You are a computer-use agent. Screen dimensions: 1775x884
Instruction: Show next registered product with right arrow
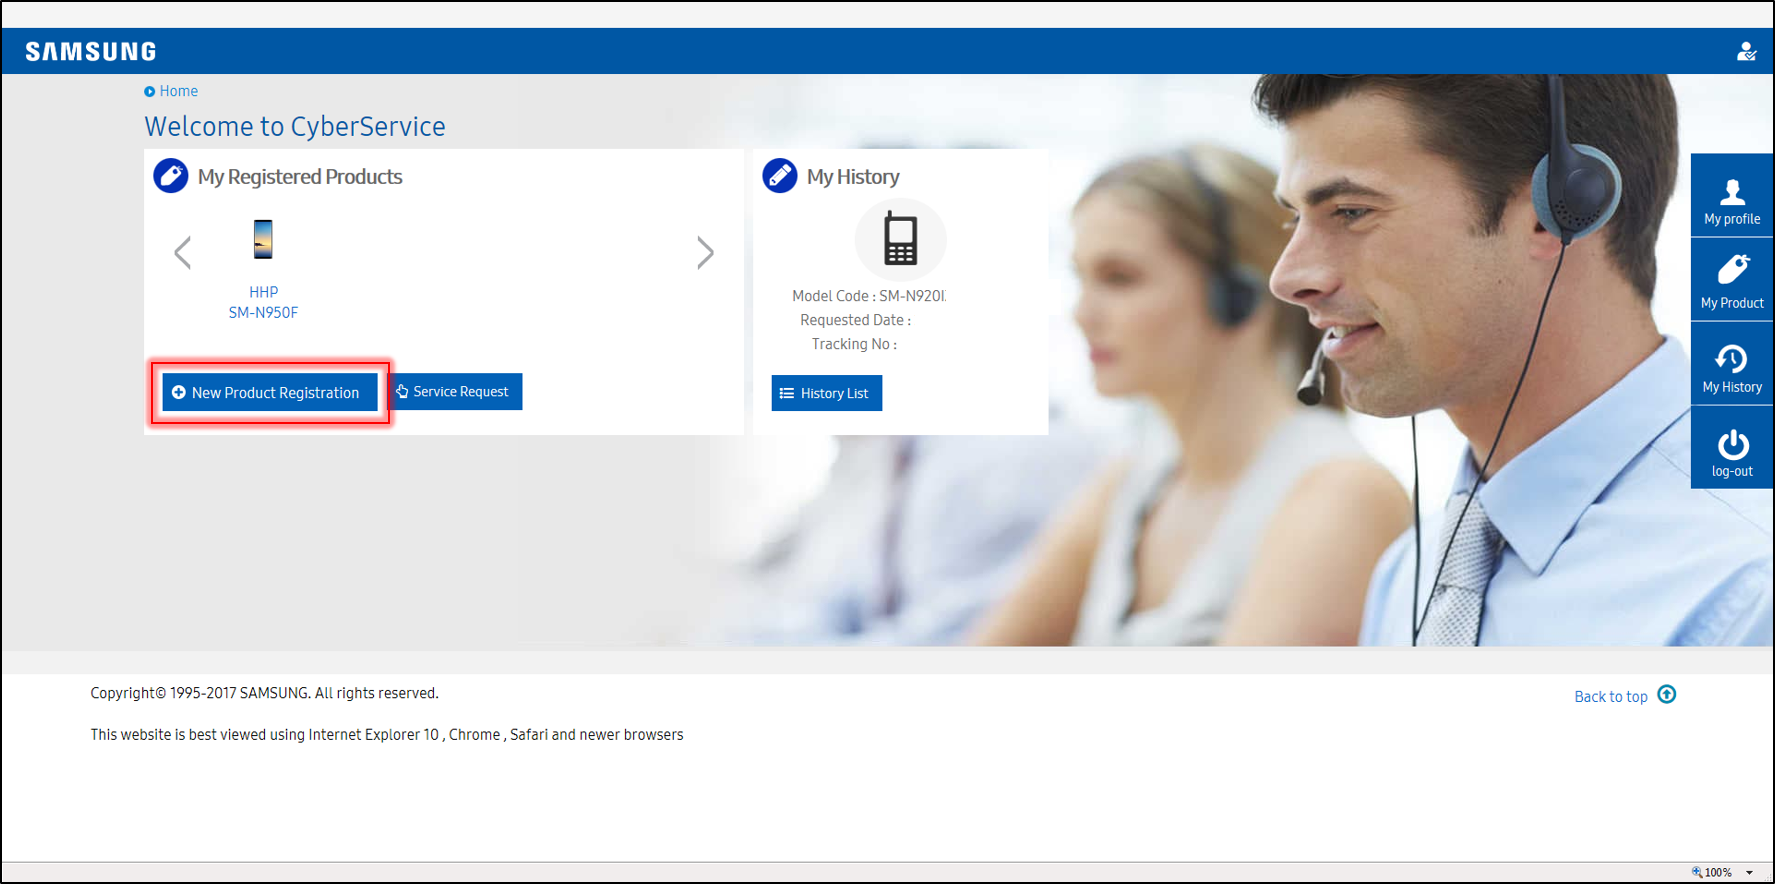tap(705, 253)
